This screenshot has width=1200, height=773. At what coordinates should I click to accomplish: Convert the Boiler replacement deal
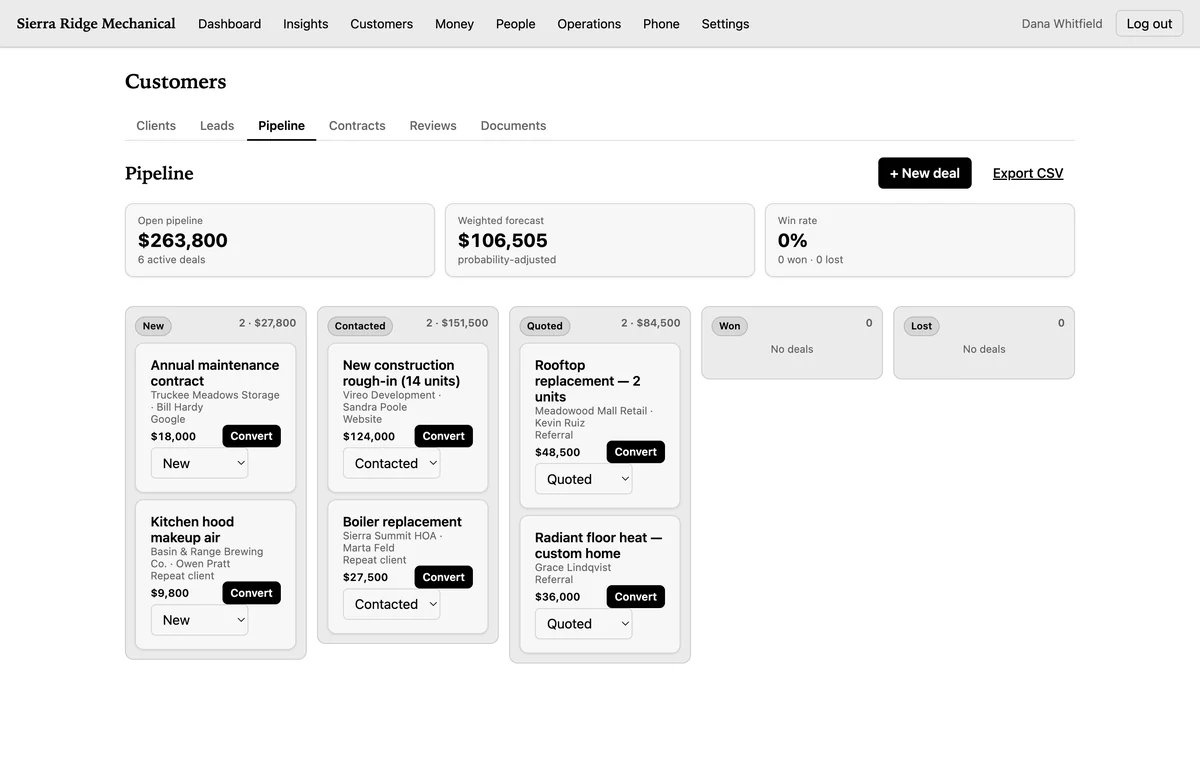point(443,577)
